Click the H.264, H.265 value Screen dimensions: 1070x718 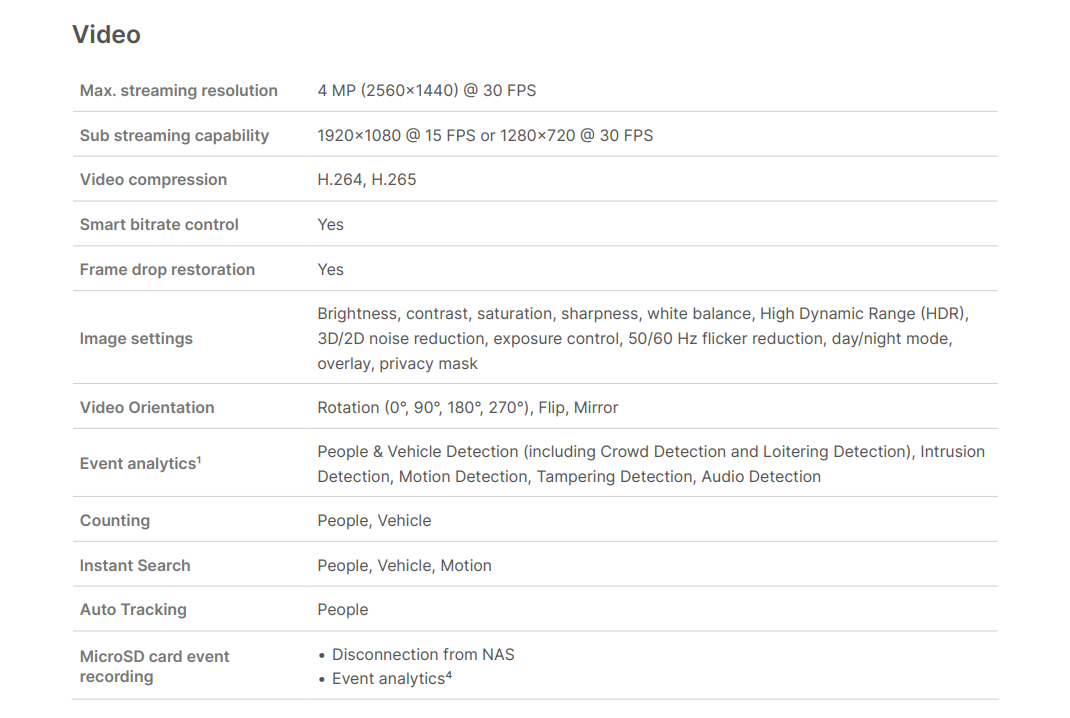[367, 180]
